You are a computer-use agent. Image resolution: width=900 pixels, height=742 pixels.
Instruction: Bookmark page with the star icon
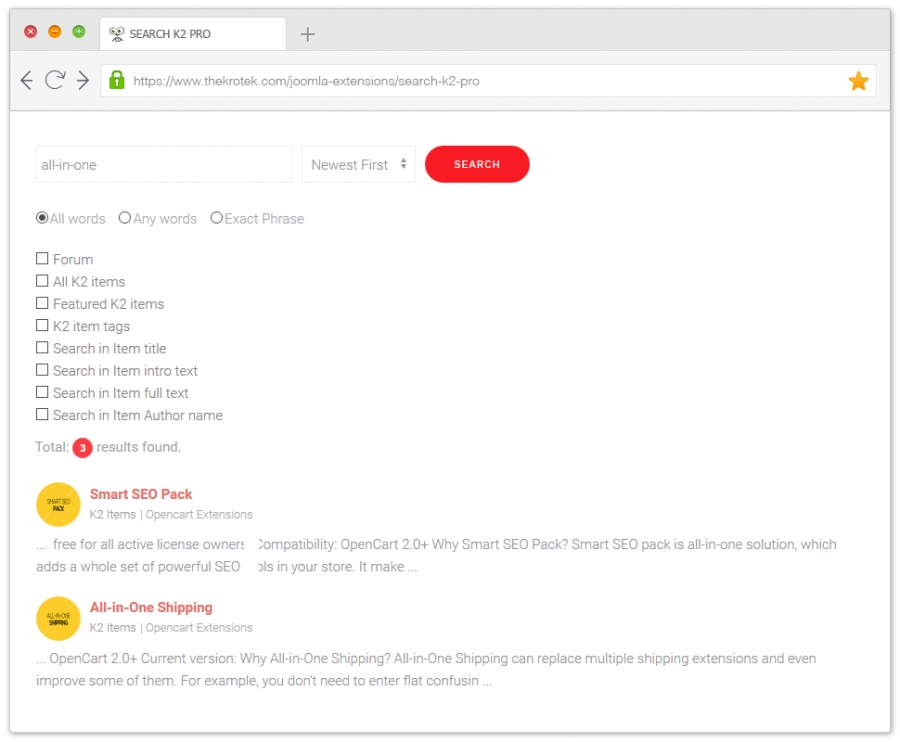858,81
